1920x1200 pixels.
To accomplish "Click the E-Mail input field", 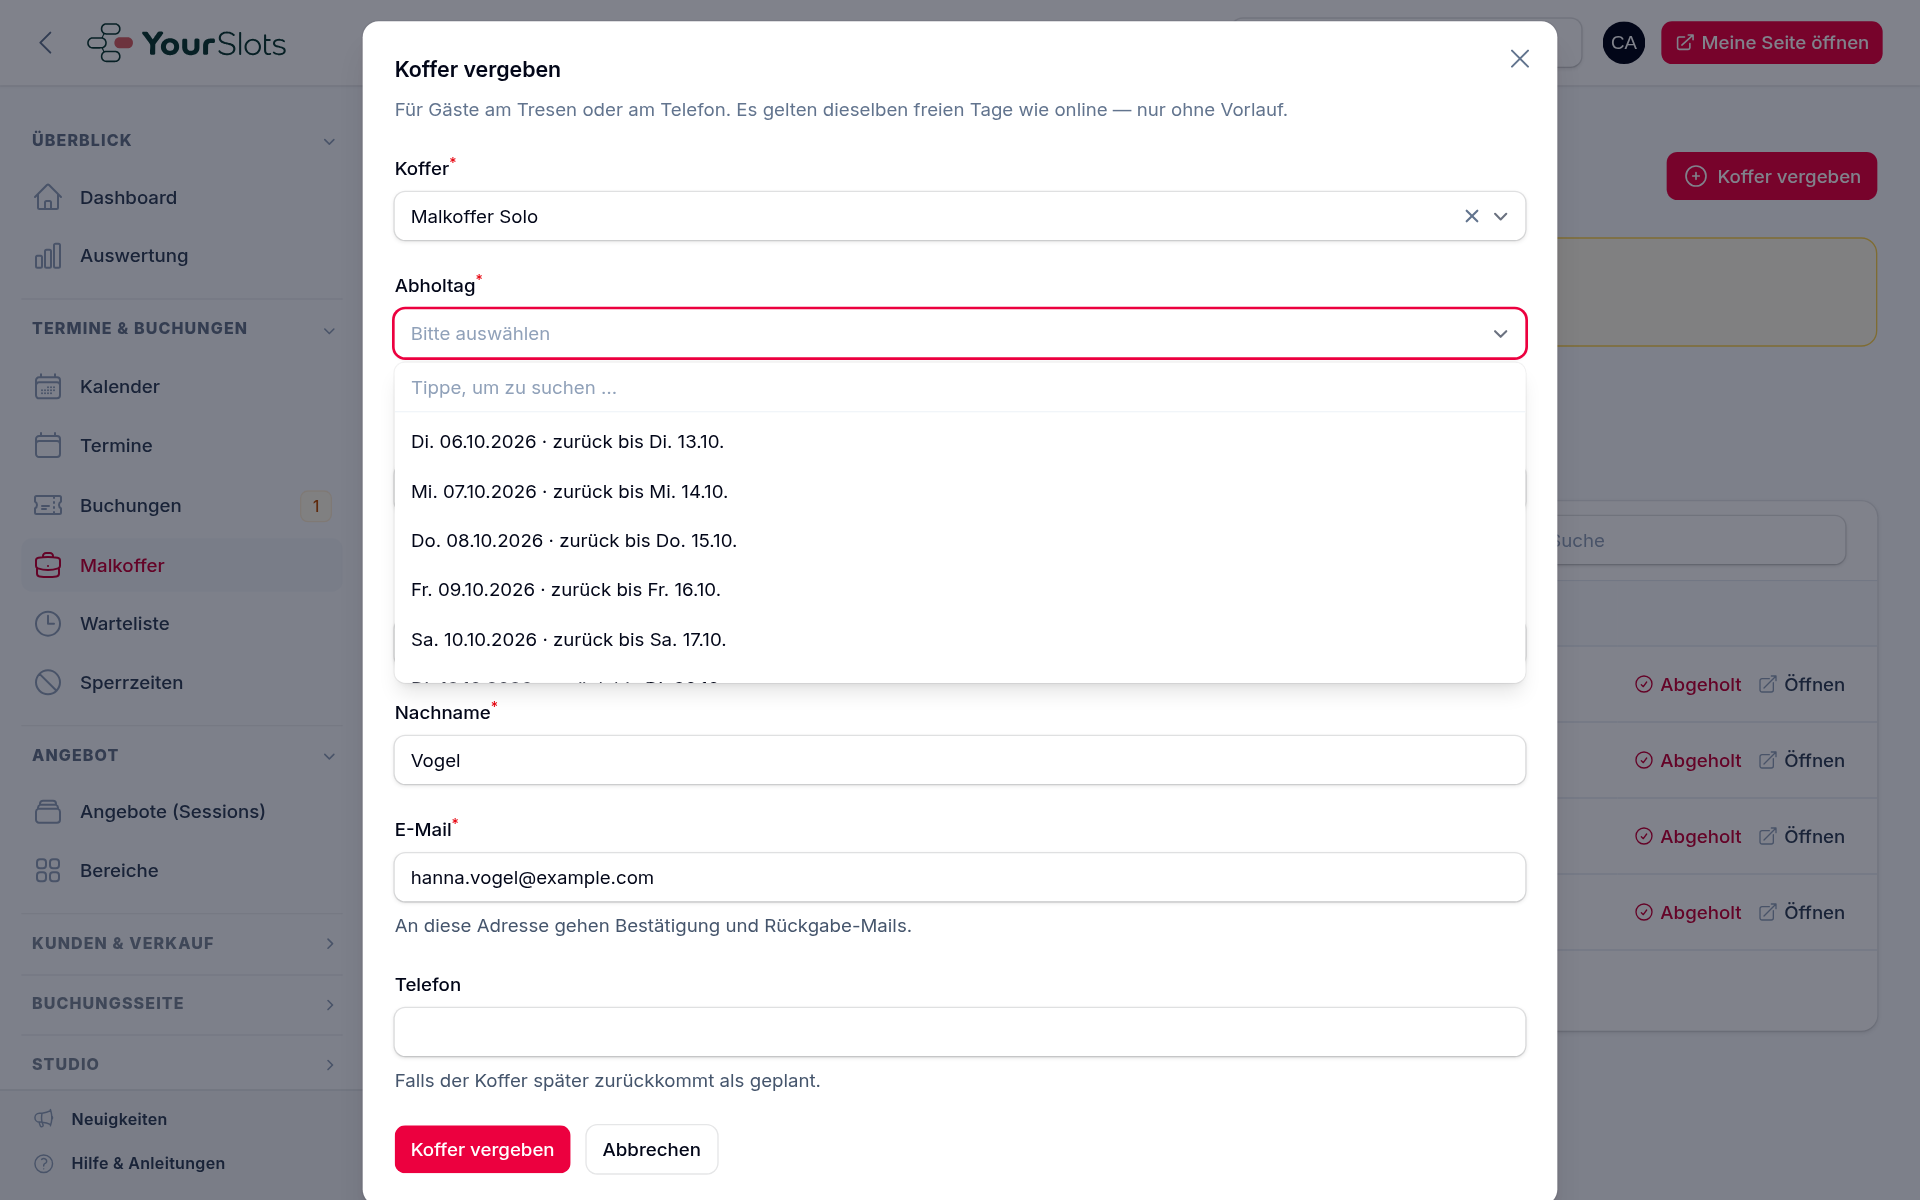I will click(x=960, y=878).
